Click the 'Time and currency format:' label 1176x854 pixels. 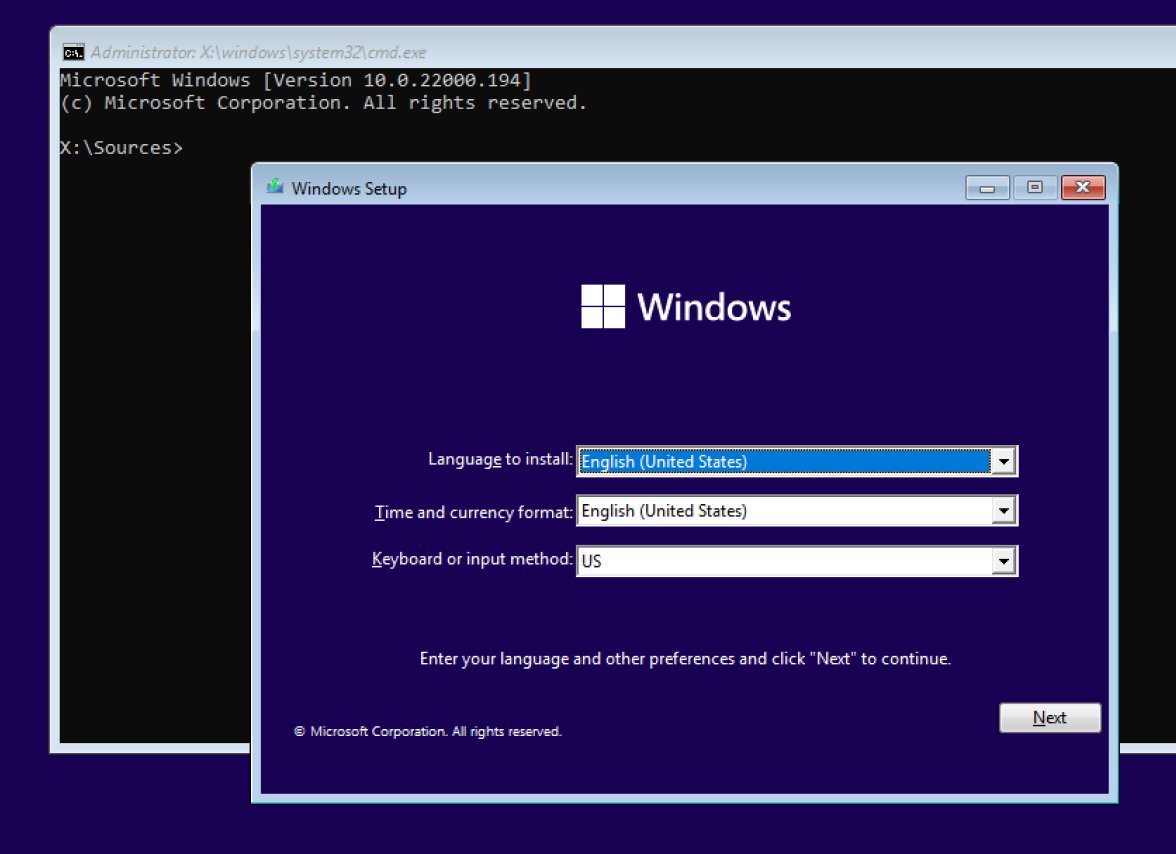(473, 512)
